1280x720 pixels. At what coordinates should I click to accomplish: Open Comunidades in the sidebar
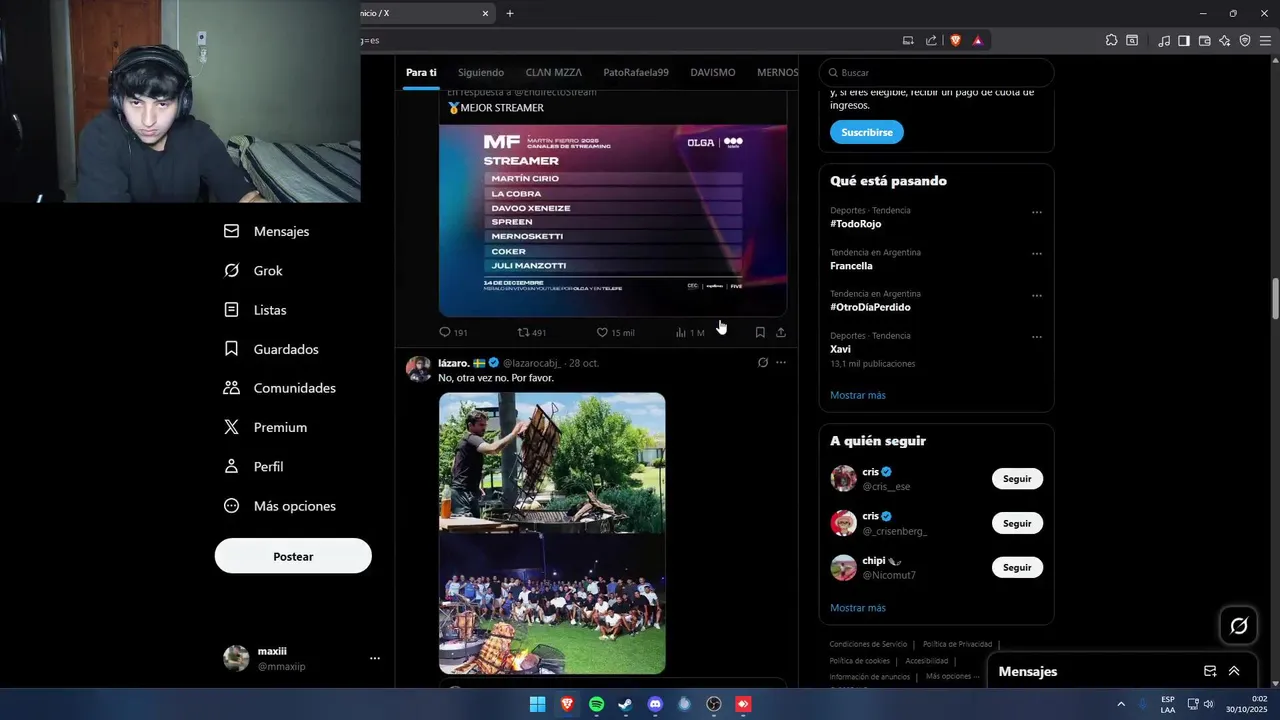click(279, 388)
